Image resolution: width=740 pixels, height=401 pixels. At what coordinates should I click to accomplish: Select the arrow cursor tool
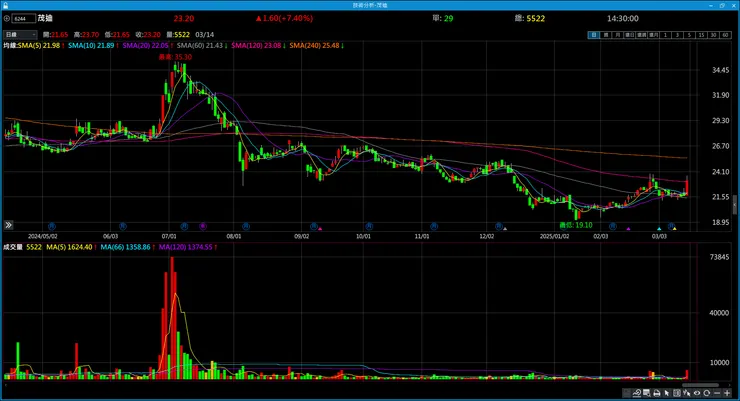pyautogui.click(x=667, y=393)
